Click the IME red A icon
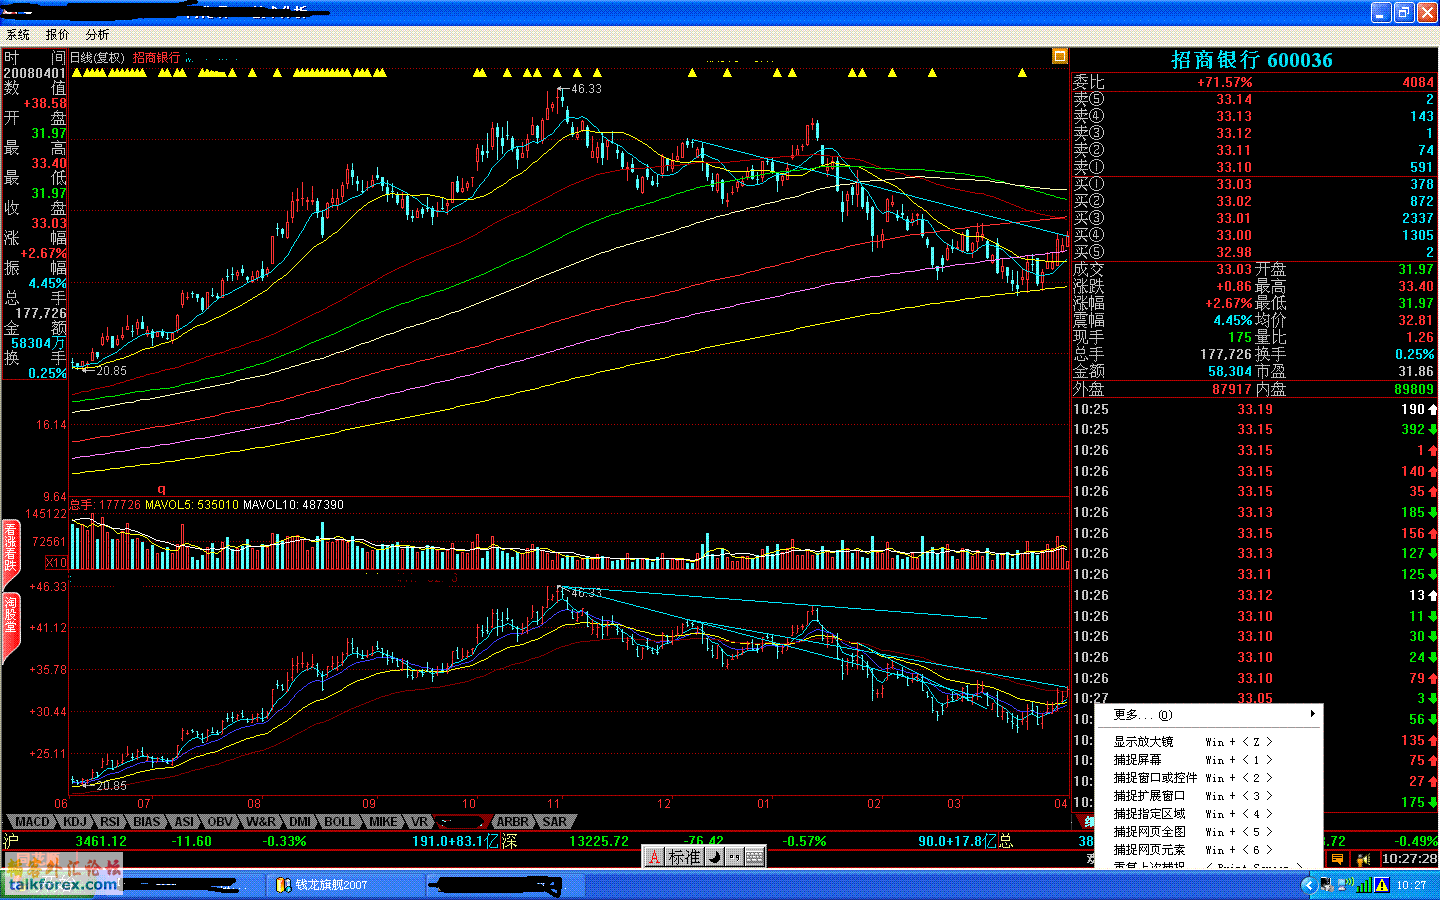This screenshot has width=1440, height=900. tap(654, 858)
